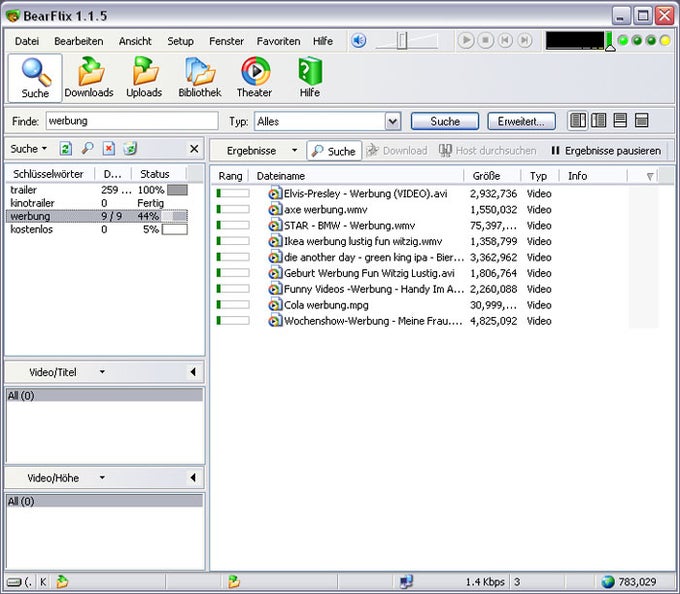Viewport: 680px width, 594px height.
Task: Click the magnifier icon in search panel toolbar
Action: (88, 149)
